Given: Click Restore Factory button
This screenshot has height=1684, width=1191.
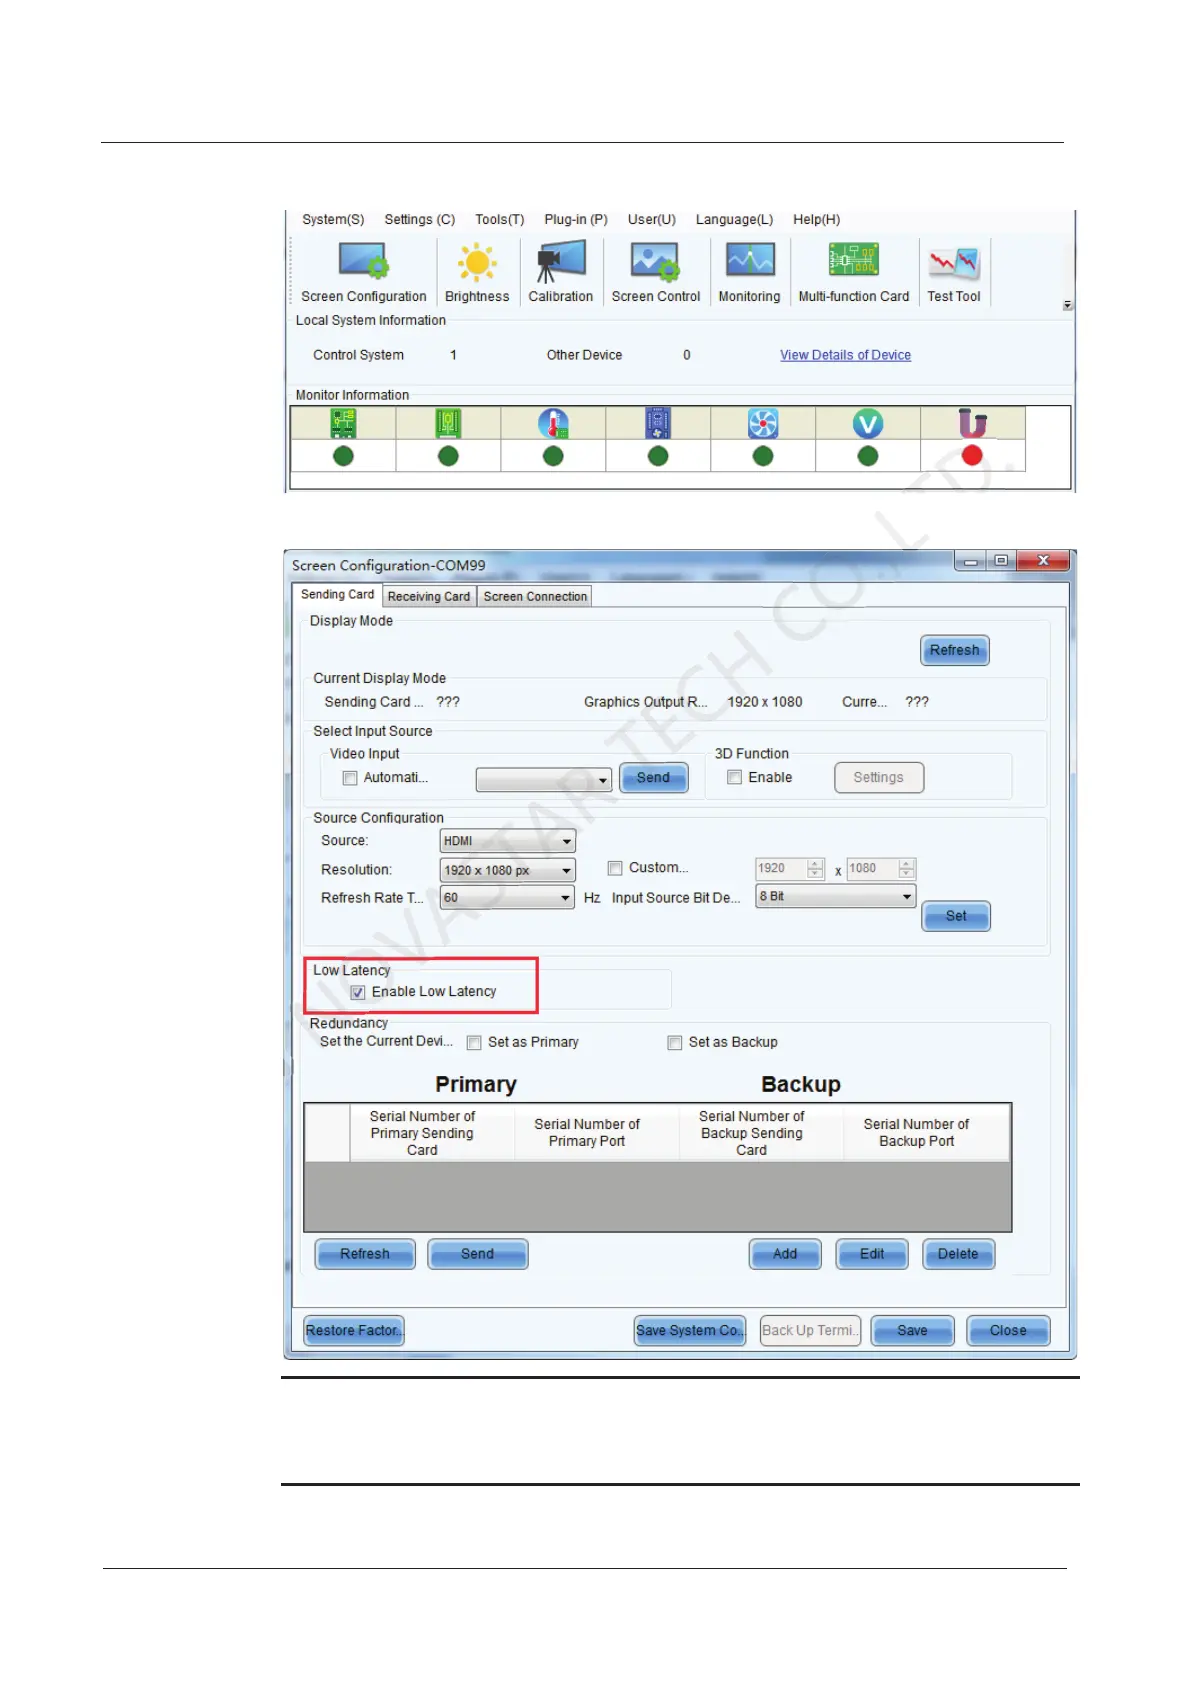Looking at the screenshot, I should pyautogui.click(x=354, y=1331).
